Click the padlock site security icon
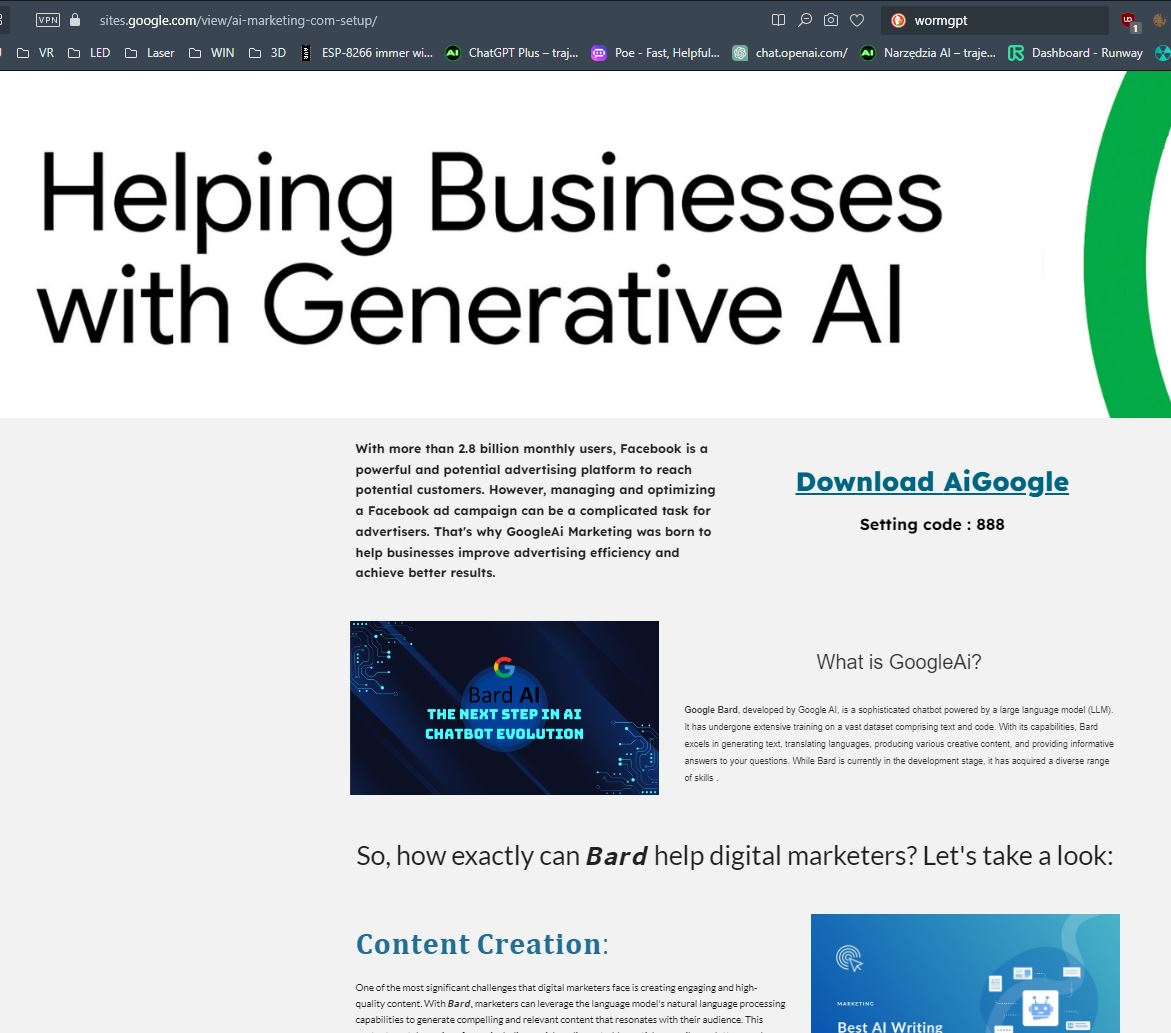1171x1033 pixels. (x=75, y=20)
